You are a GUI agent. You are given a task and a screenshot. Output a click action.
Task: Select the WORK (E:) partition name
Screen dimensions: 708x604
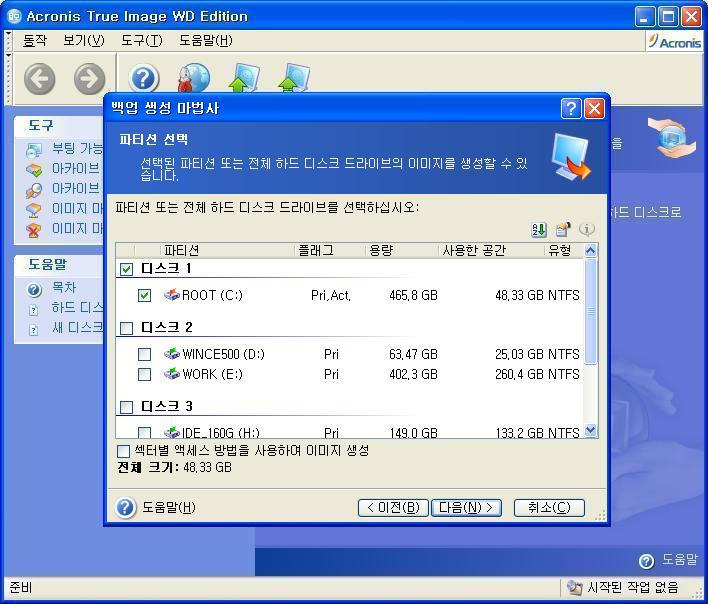(x=212, y=374)
